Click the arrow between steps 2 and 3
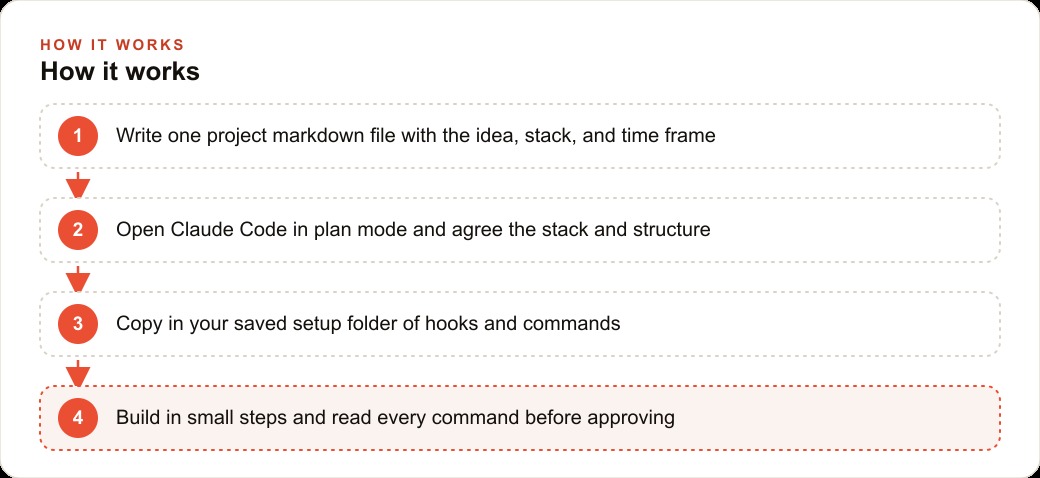 click(x=78, y=279)
